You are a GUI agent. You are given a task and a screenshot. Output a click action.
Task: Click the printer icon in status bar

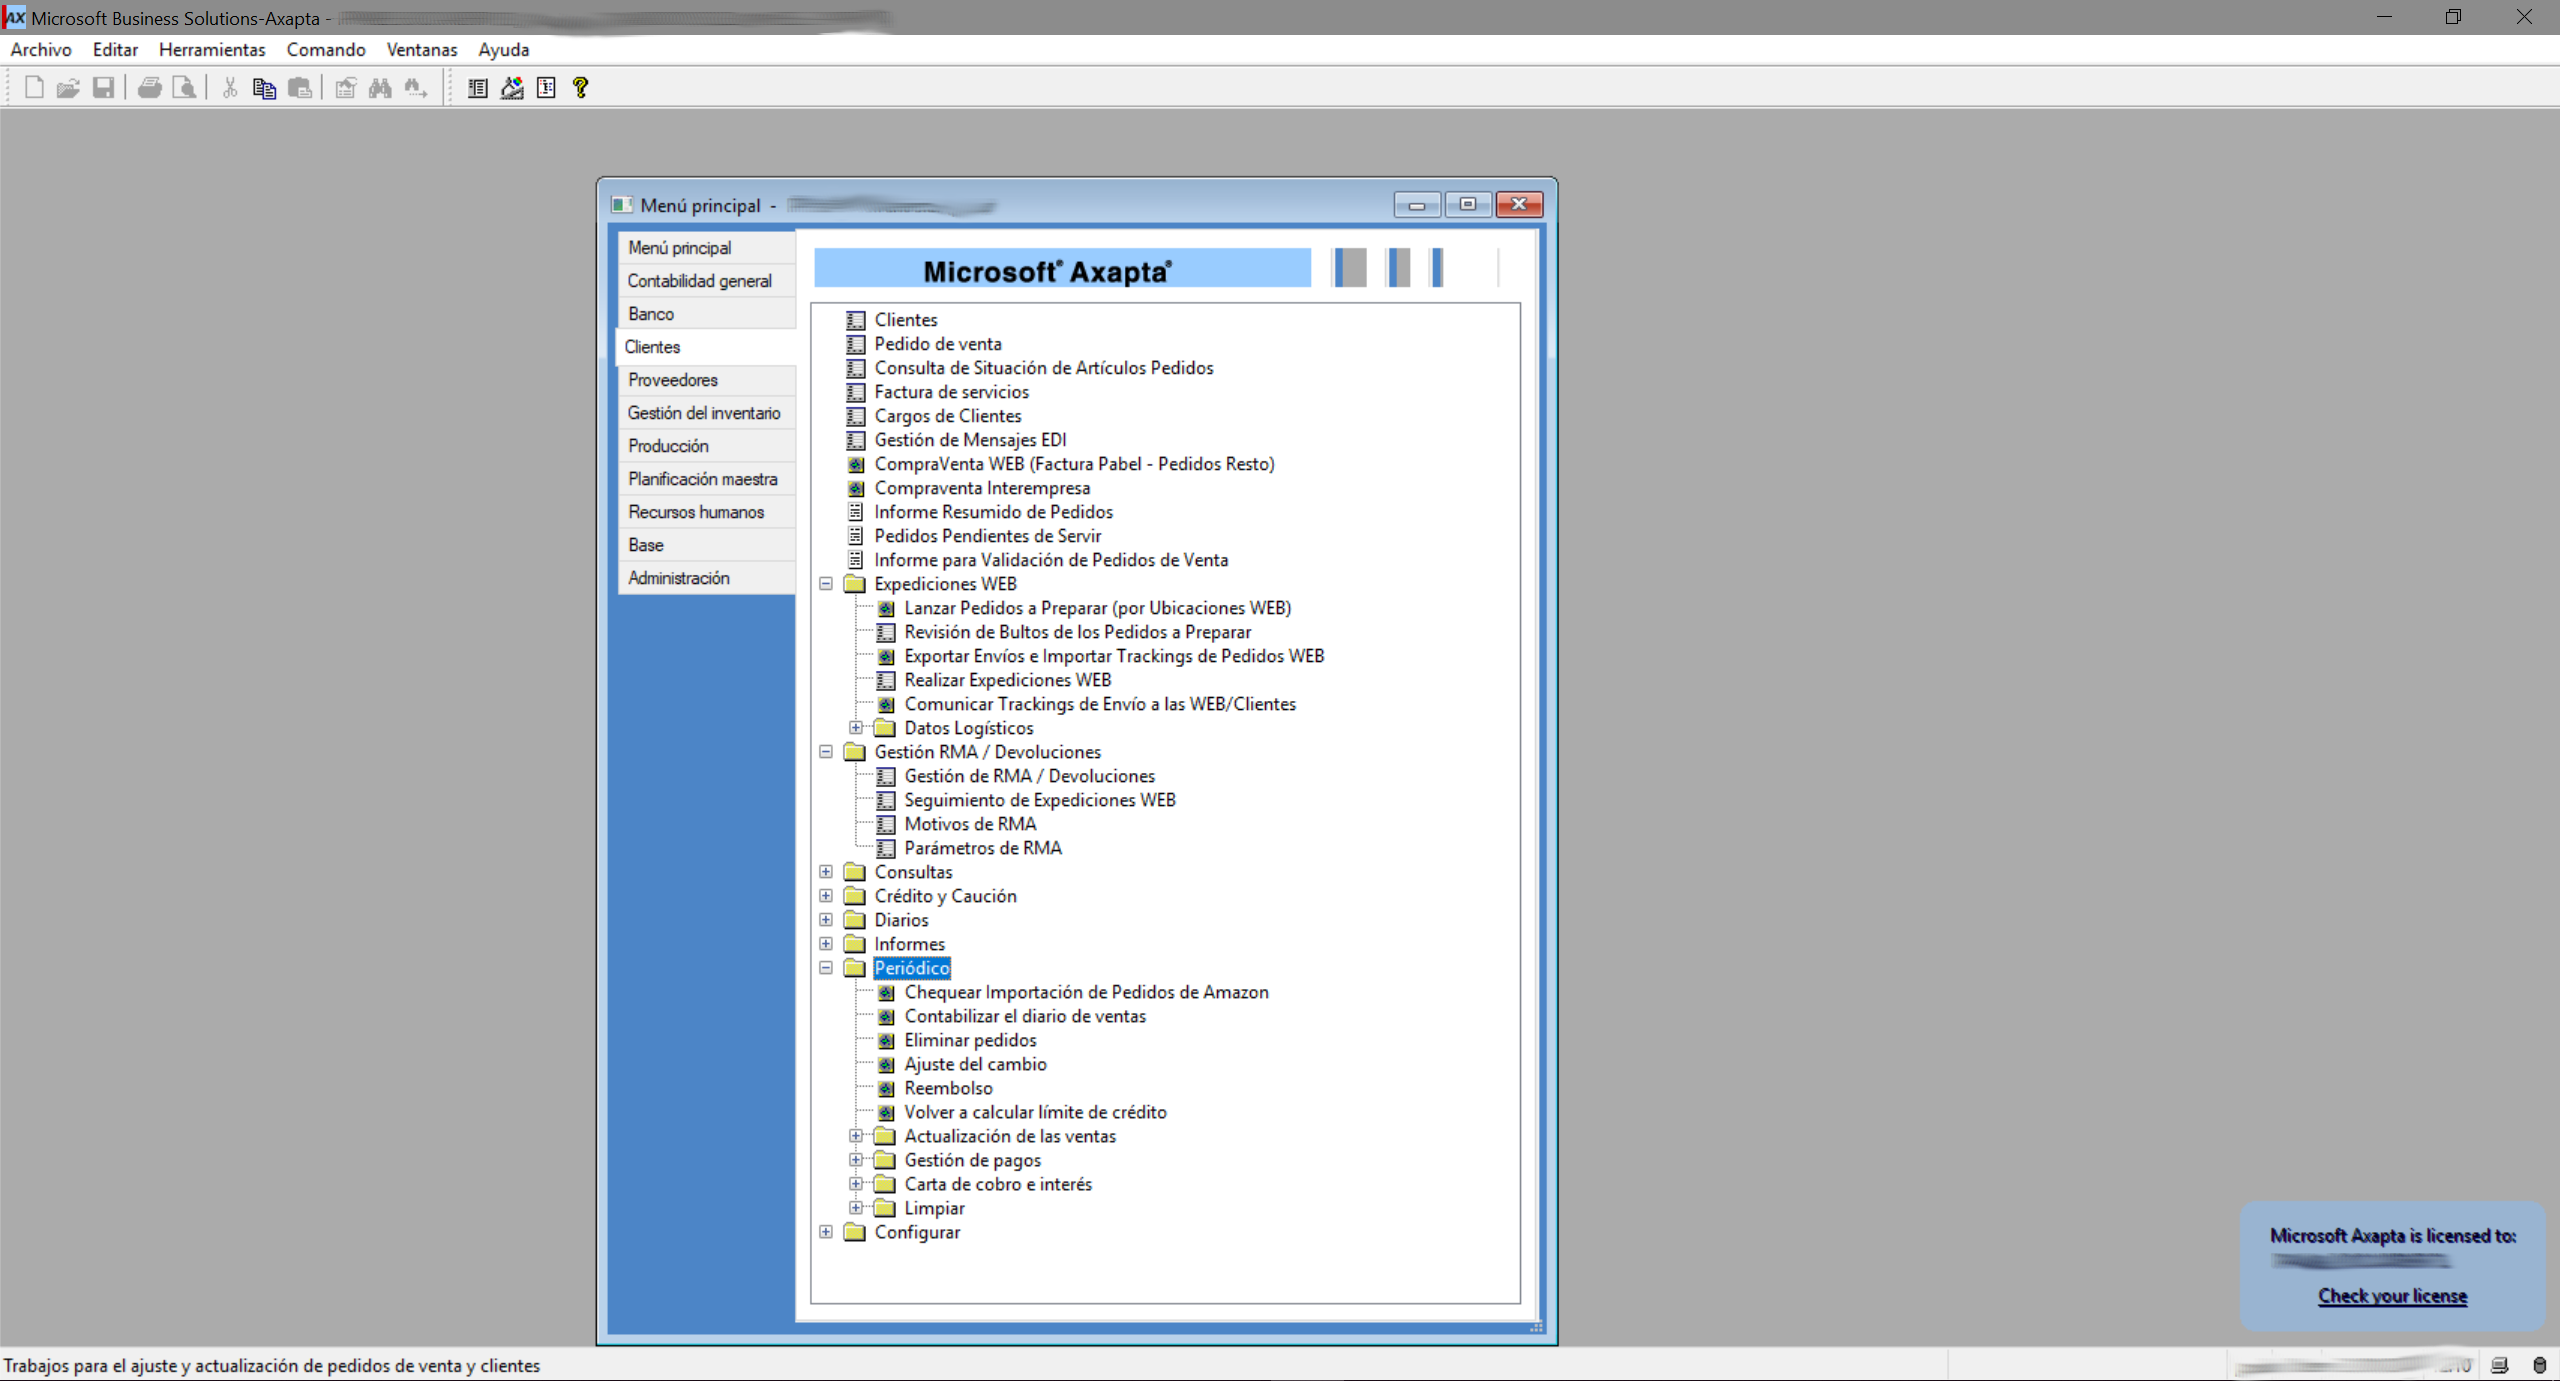pos(2499,1365)
